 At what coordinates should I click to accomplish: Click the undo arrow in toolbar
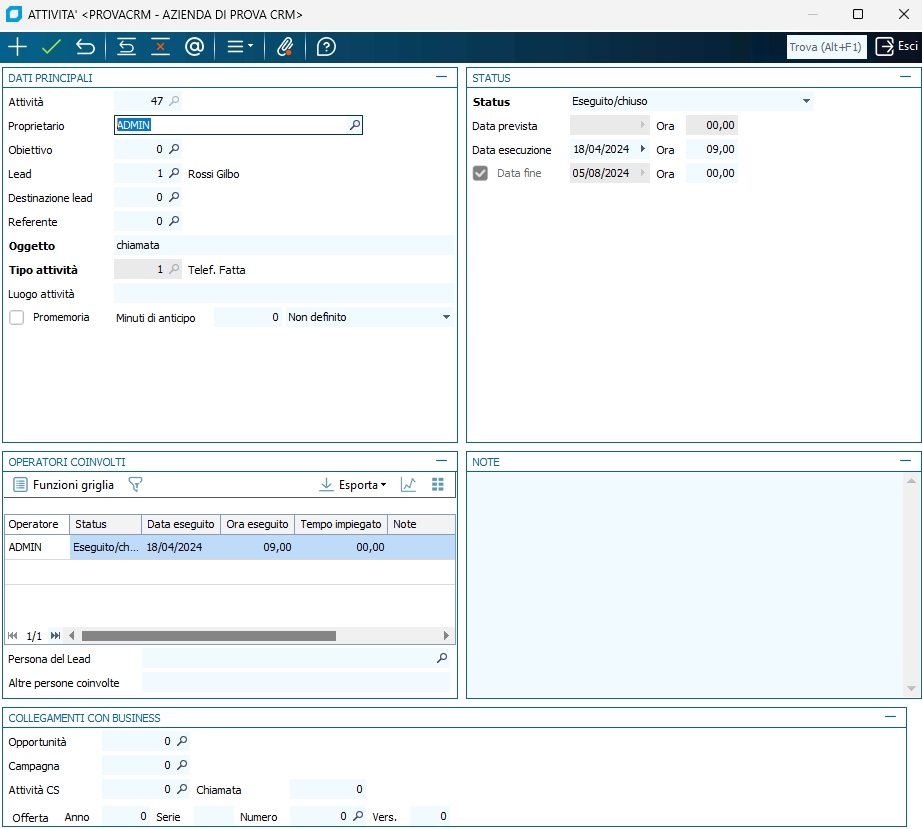[x=86, y=47]
